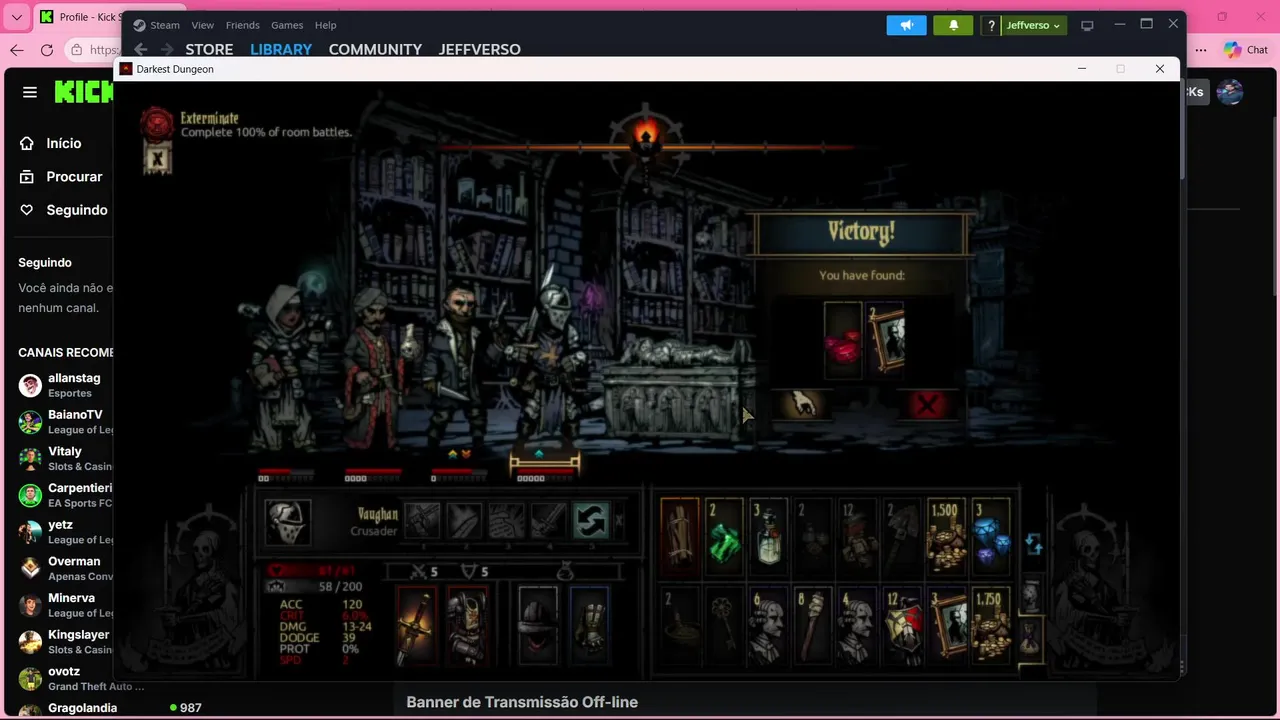
Task: Take all loot with the hand icon
Action: pyautogui.click(x=802, y=404)
